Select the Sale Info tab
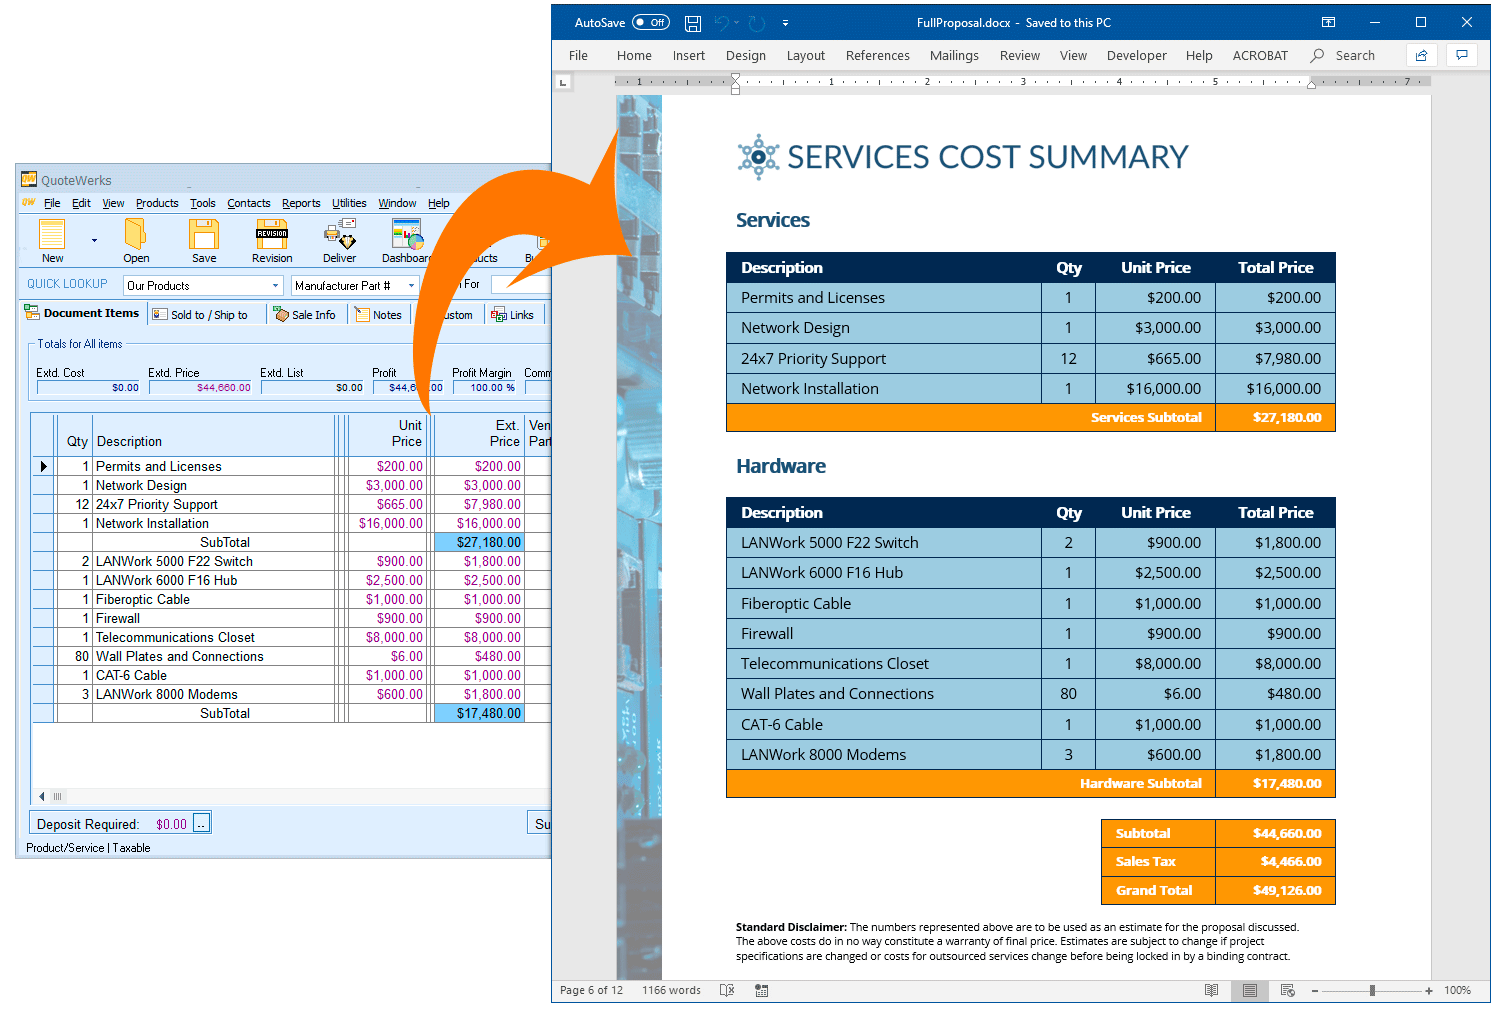This screenshot has width=1500, height=1010. 305,315
